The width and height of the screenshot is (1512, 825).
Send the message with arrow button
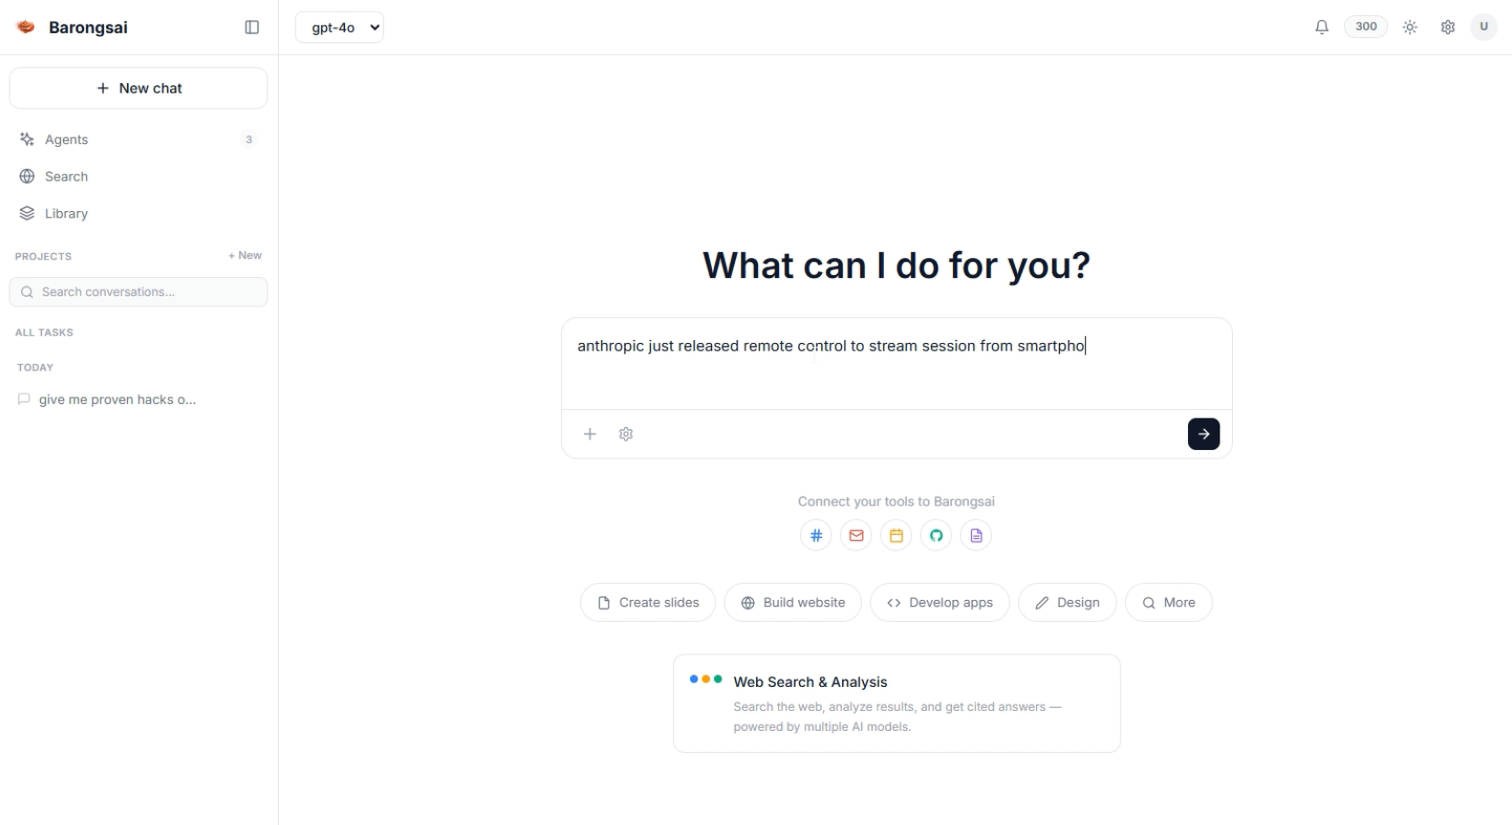(x=1204, y=434)
